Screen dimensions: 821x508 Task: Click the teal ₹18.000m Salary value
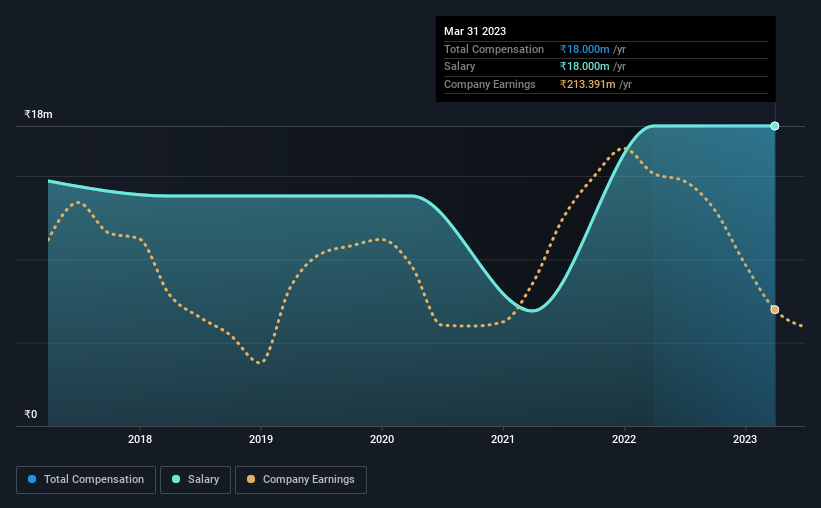coord(584,67)
